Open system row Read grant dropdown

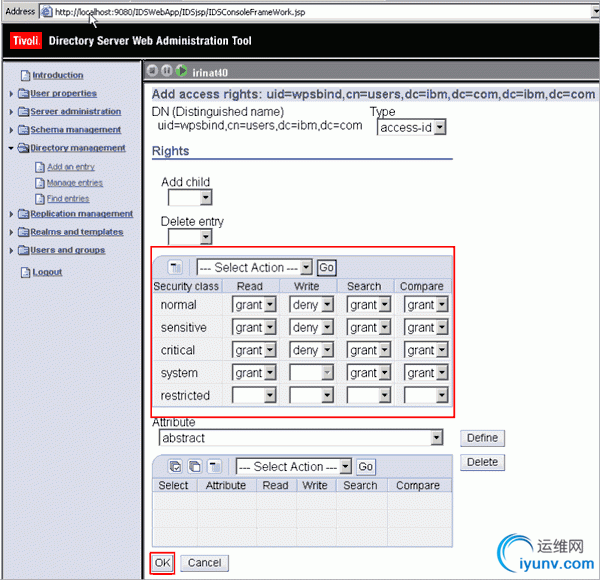pos(254,373)
